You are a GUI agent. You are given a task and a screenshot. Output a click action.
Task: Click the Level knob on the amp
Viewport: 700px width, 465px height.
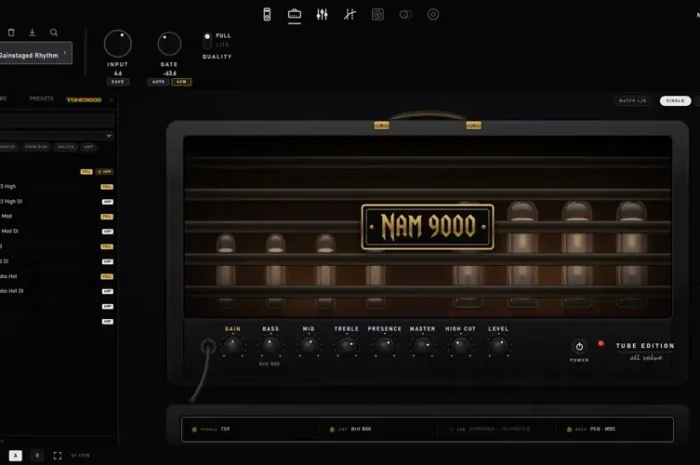498,345
